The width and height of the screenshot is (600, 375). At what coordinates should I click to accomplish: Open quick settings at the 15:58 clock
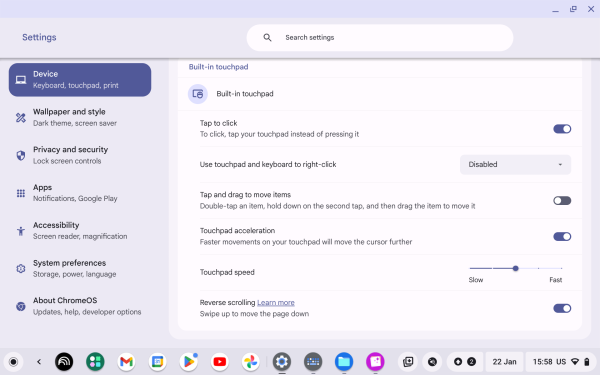pyautogui.click(x=561, y=362)
